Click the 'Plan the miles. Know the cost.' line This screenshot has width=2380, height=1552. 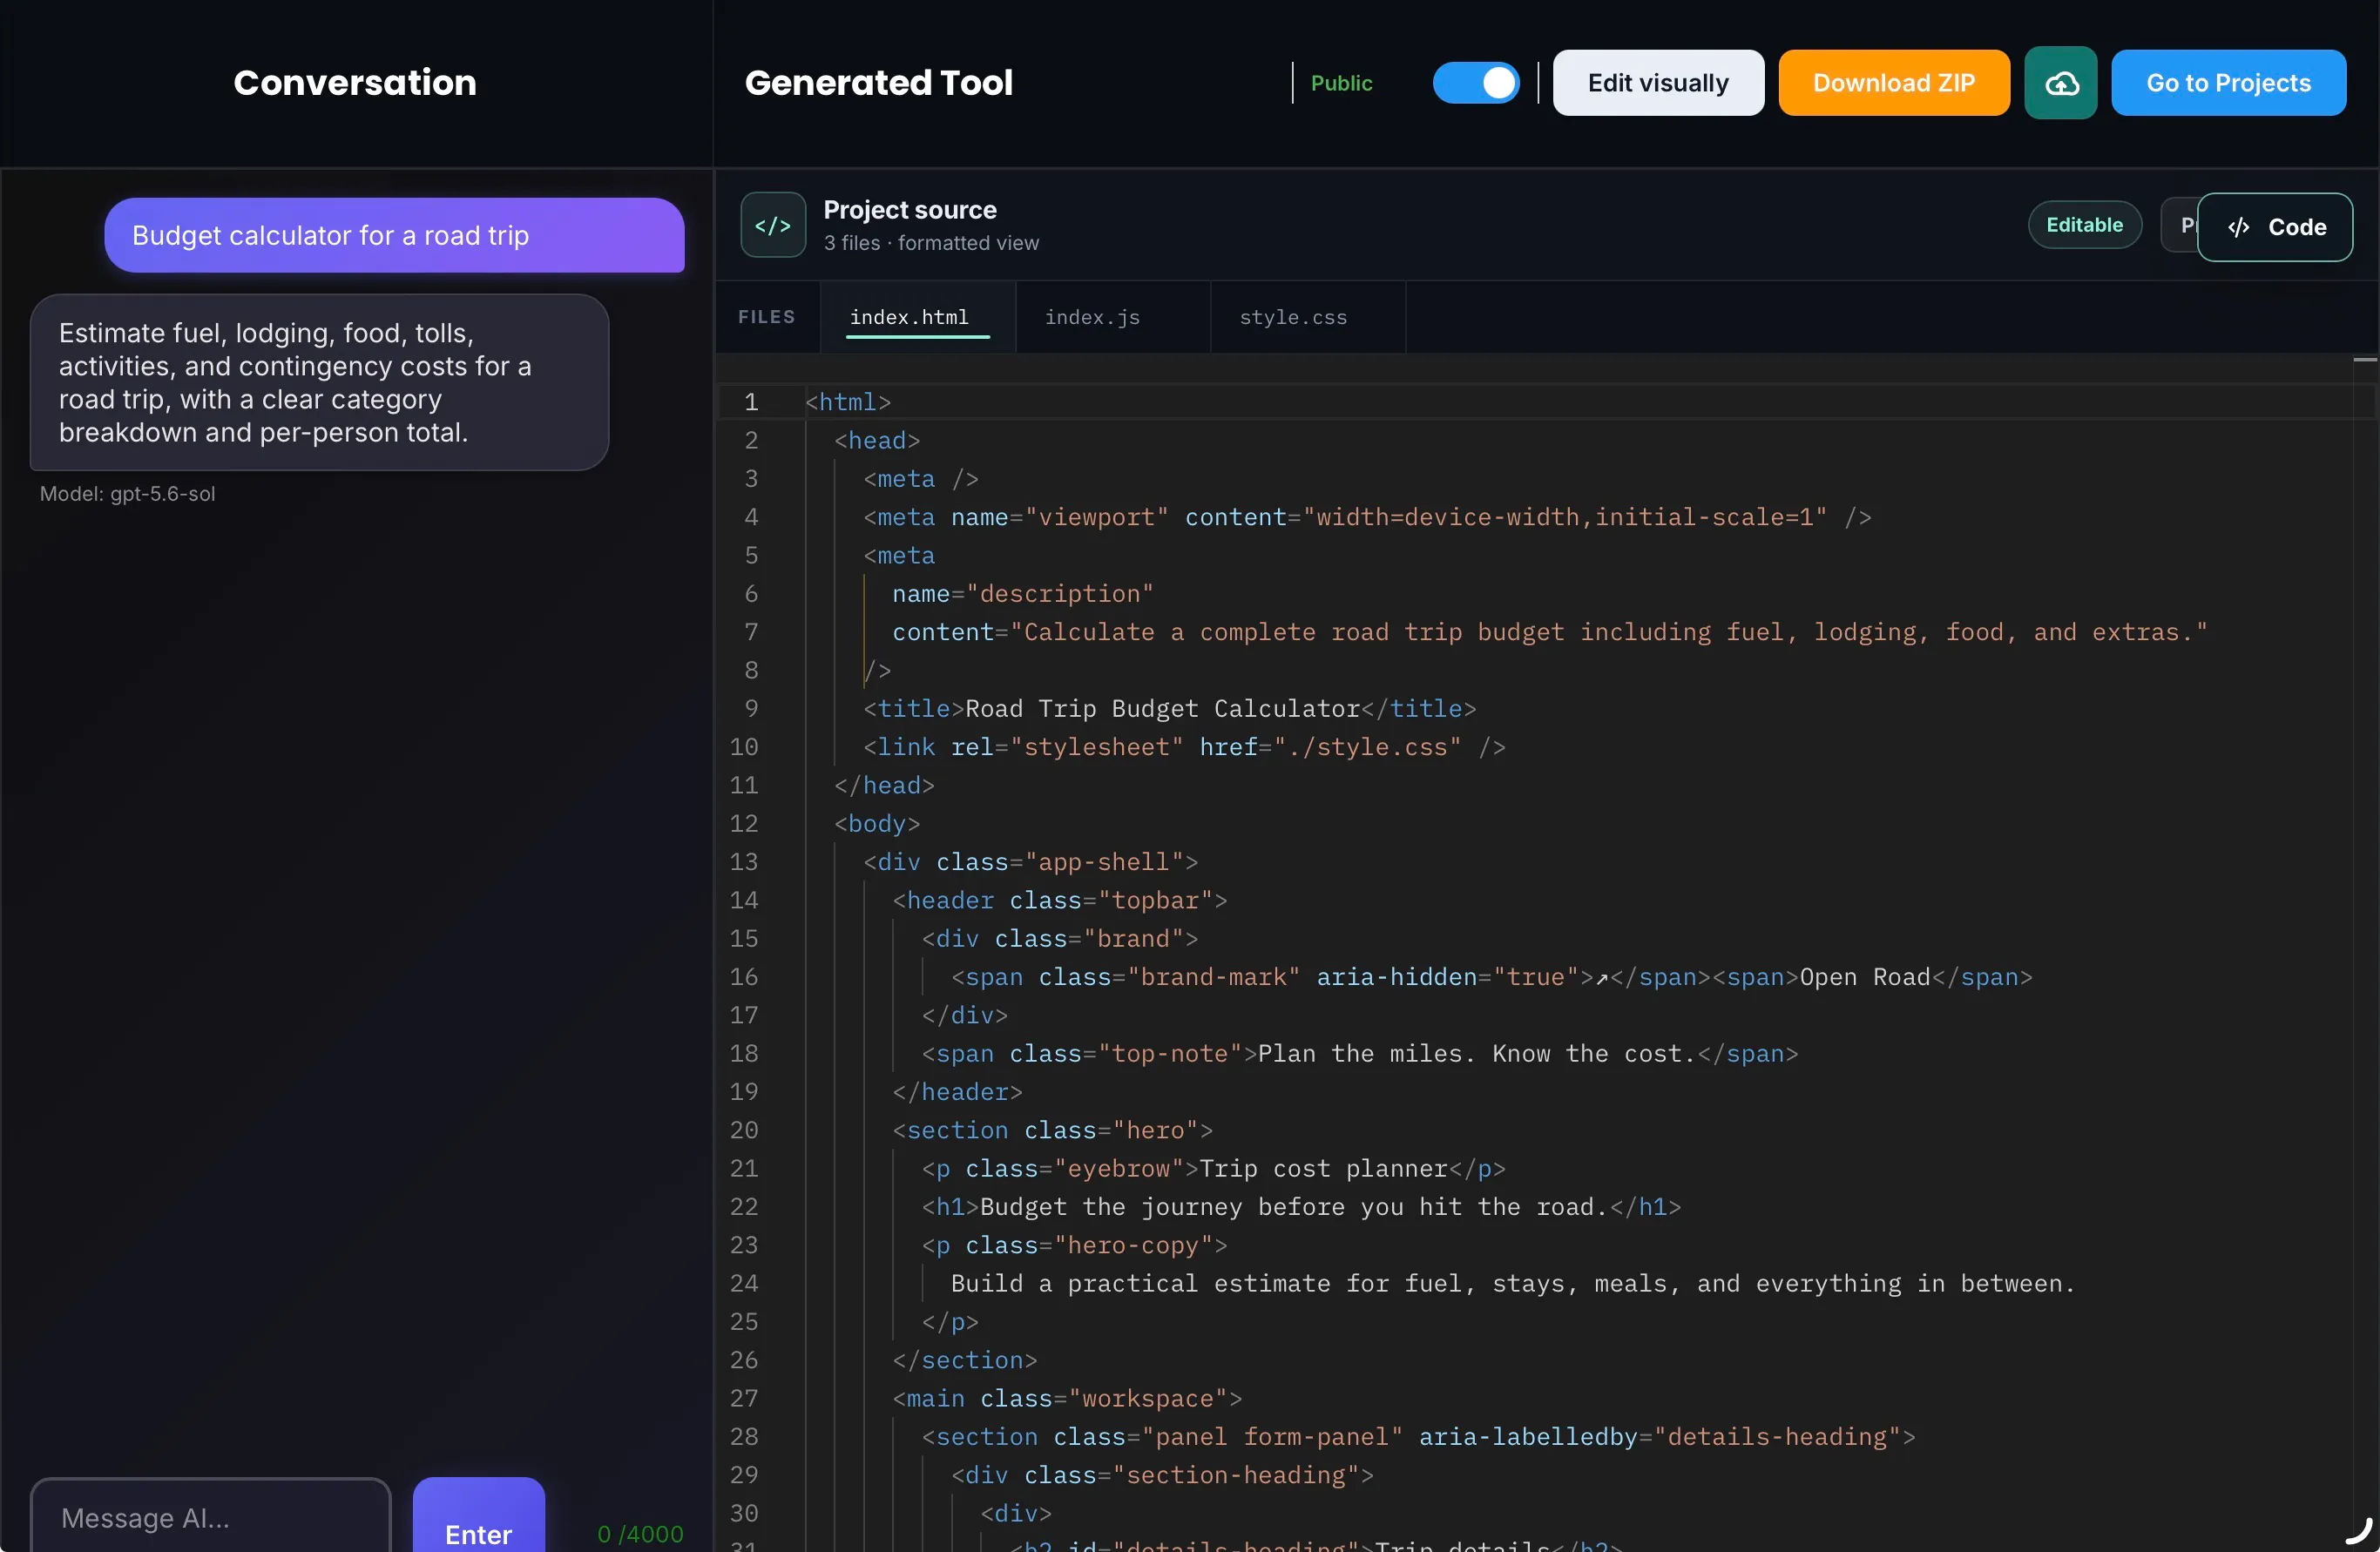click(1359, 1053)
